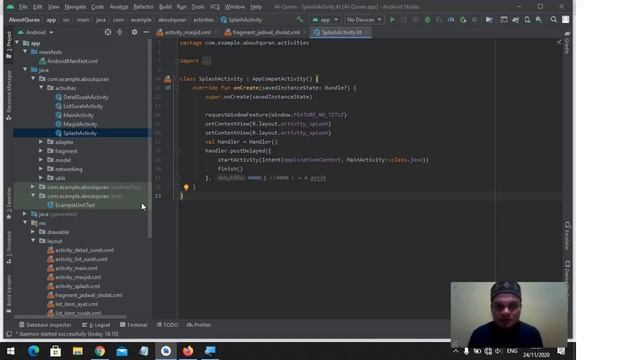The image size is (640, 360).
Task: Open Mail app from taskbar
Action: [122, 351]
